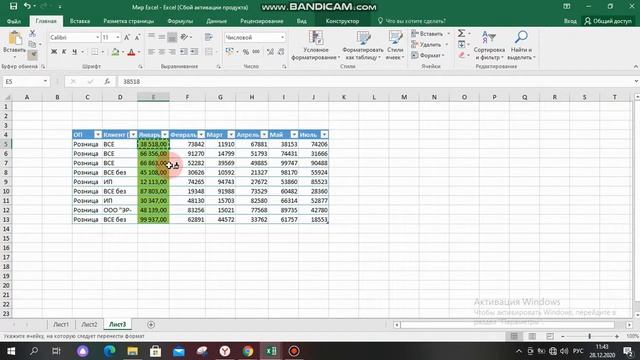640x360 pixels.
Task: Toggle Underline (Ч) formatting
Action: (74, 52)
